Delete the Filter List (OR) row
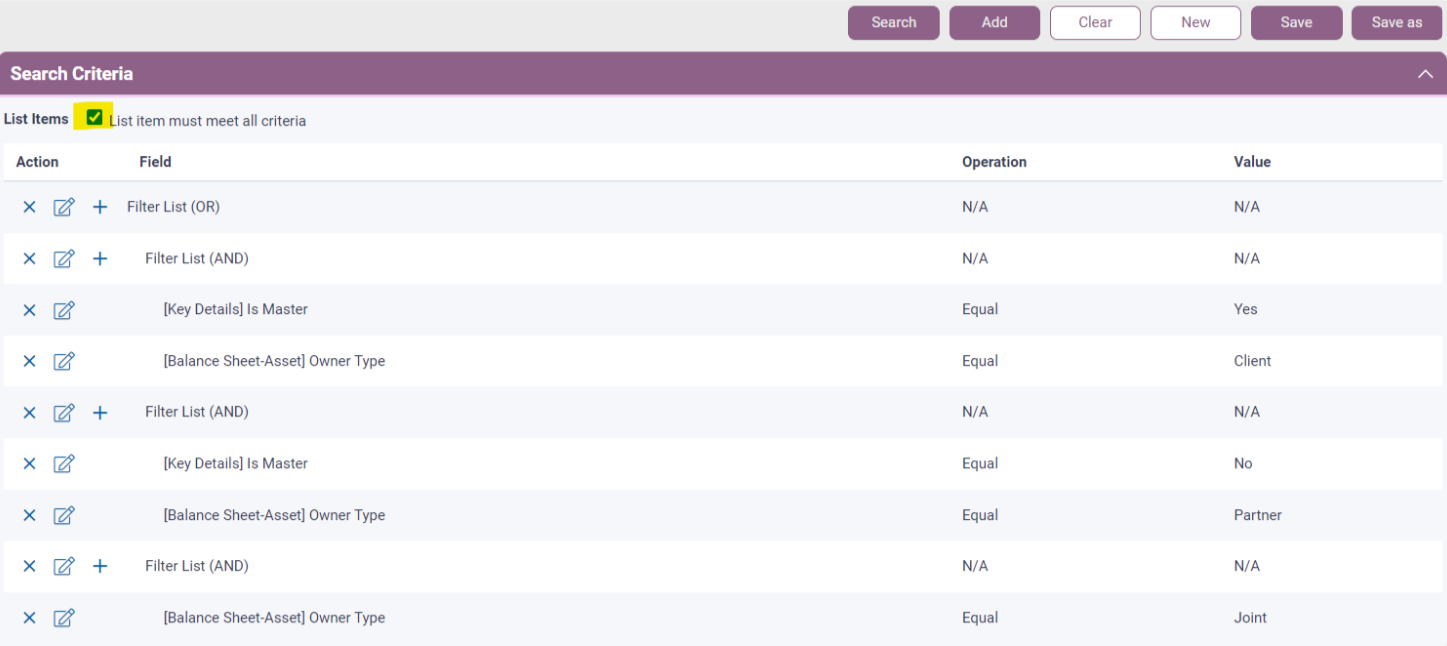The image size is (1447, 646). pyautogui.click(x=29, y=207)
